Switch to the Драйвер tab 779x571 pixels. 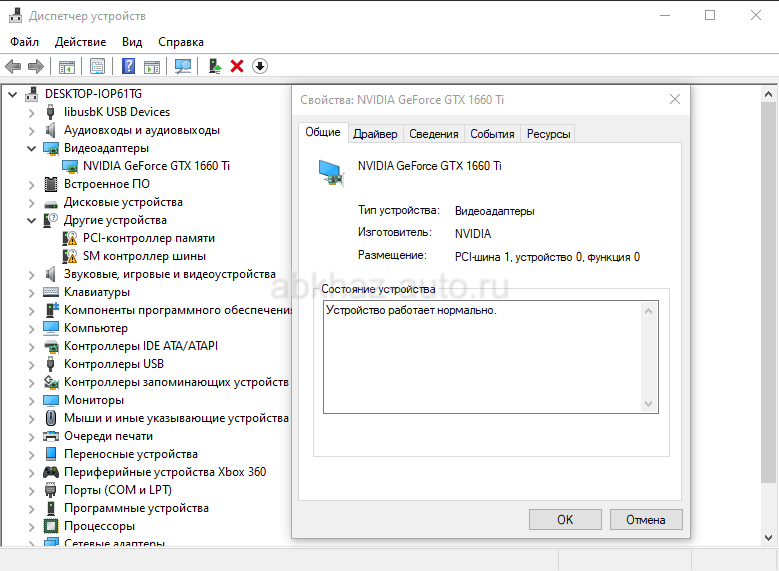375,134
